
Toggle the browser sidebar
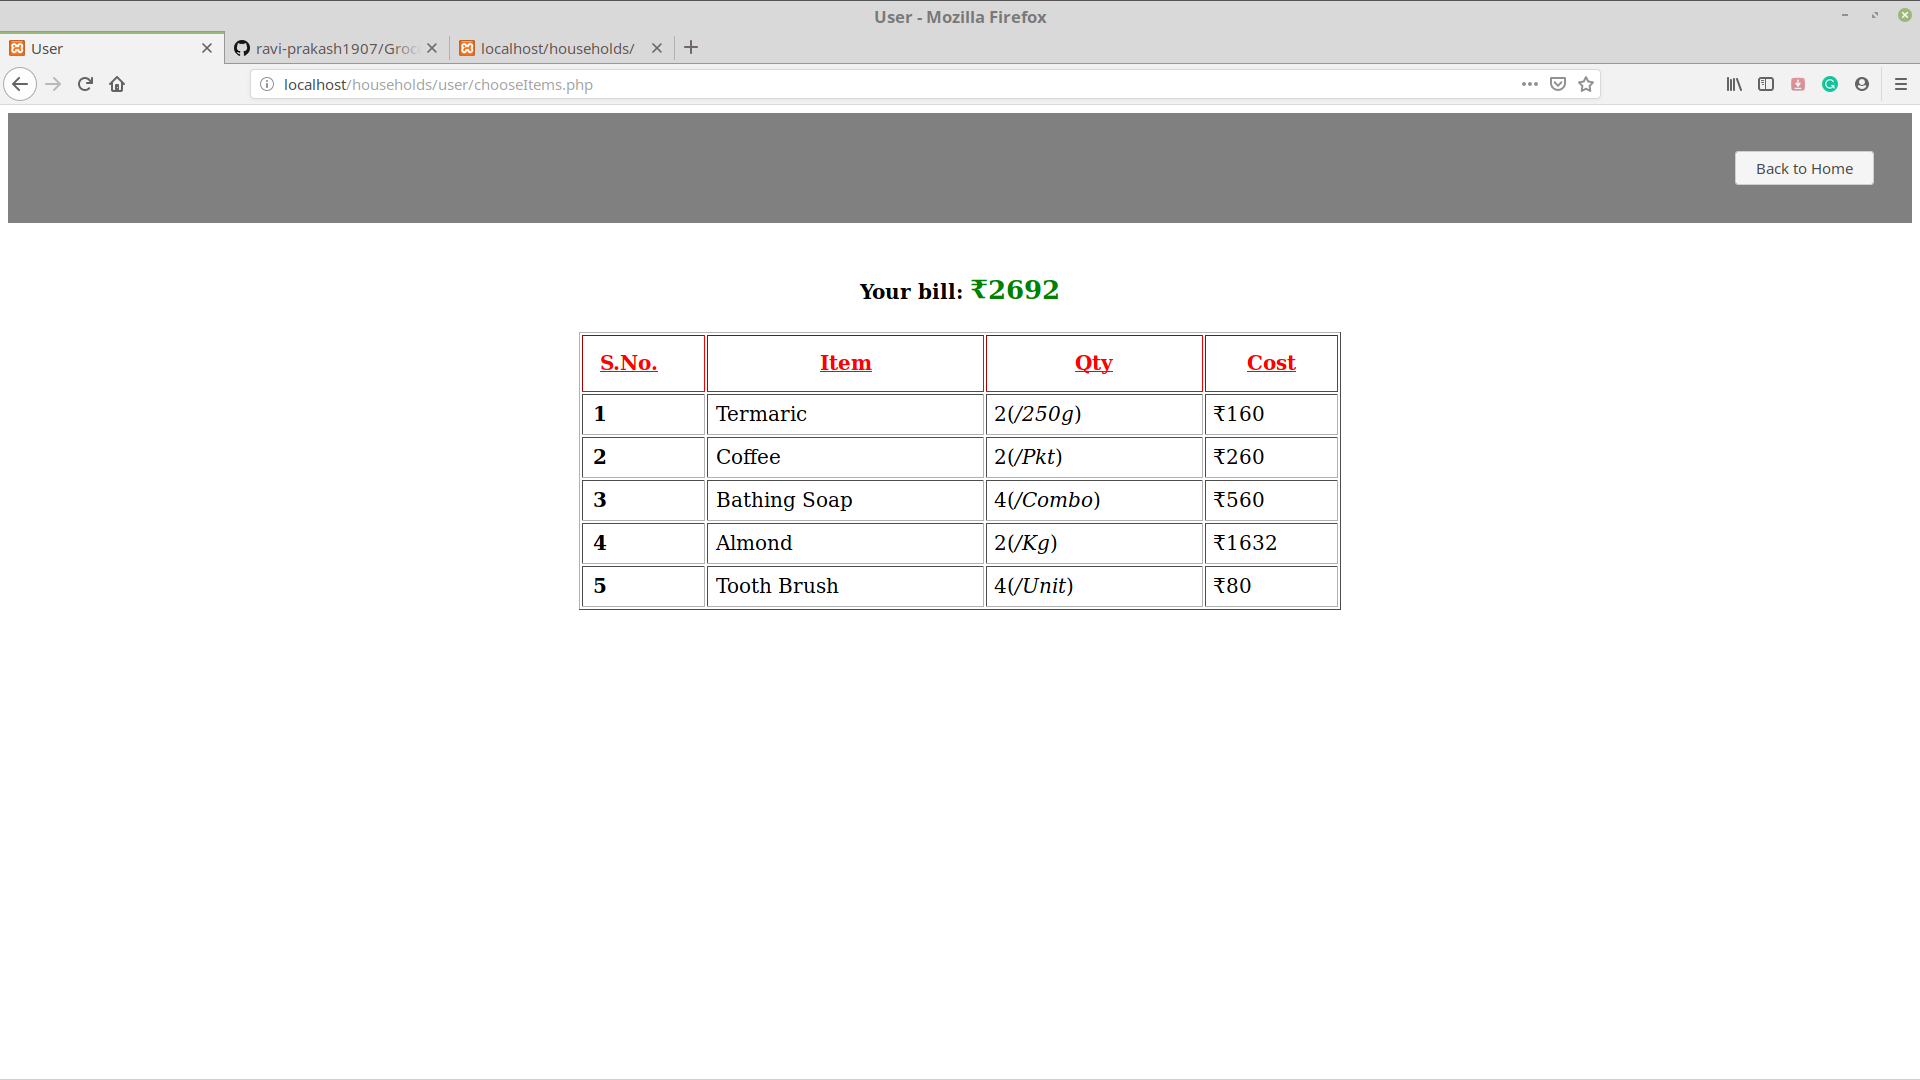(1766, 84)
